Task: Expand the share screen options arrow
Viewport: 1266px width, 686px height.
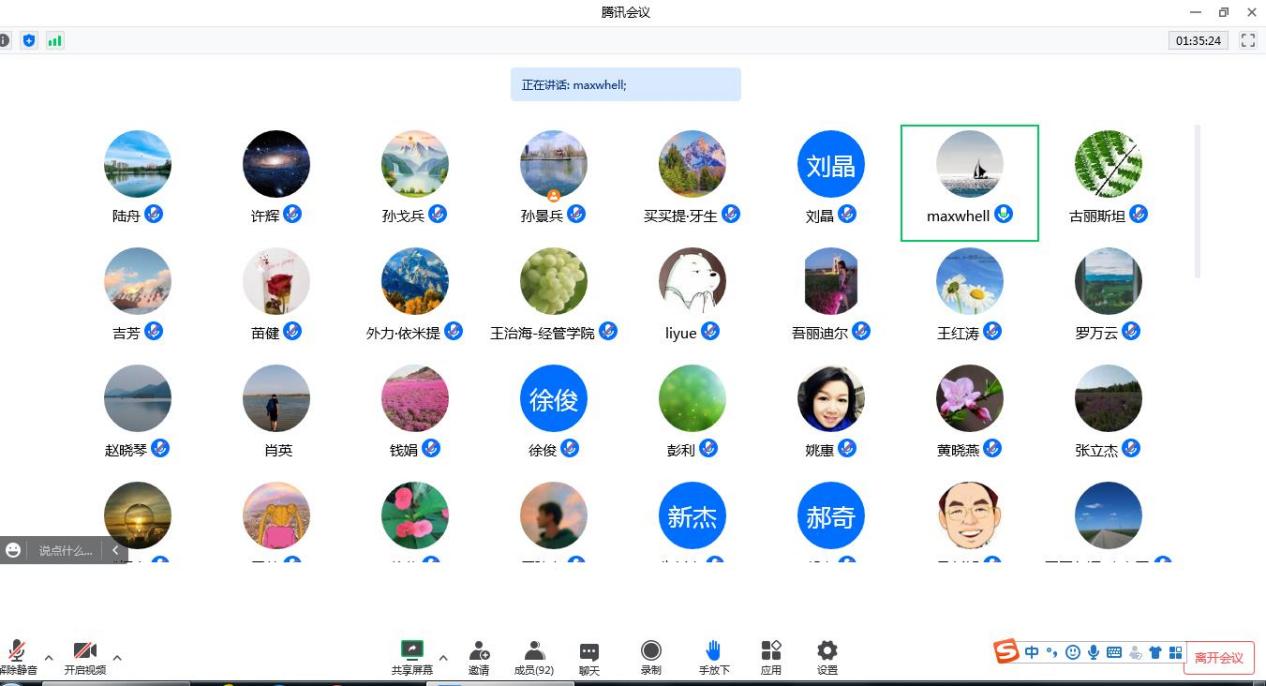Action: pyautogui.click(x=443, y=658)
